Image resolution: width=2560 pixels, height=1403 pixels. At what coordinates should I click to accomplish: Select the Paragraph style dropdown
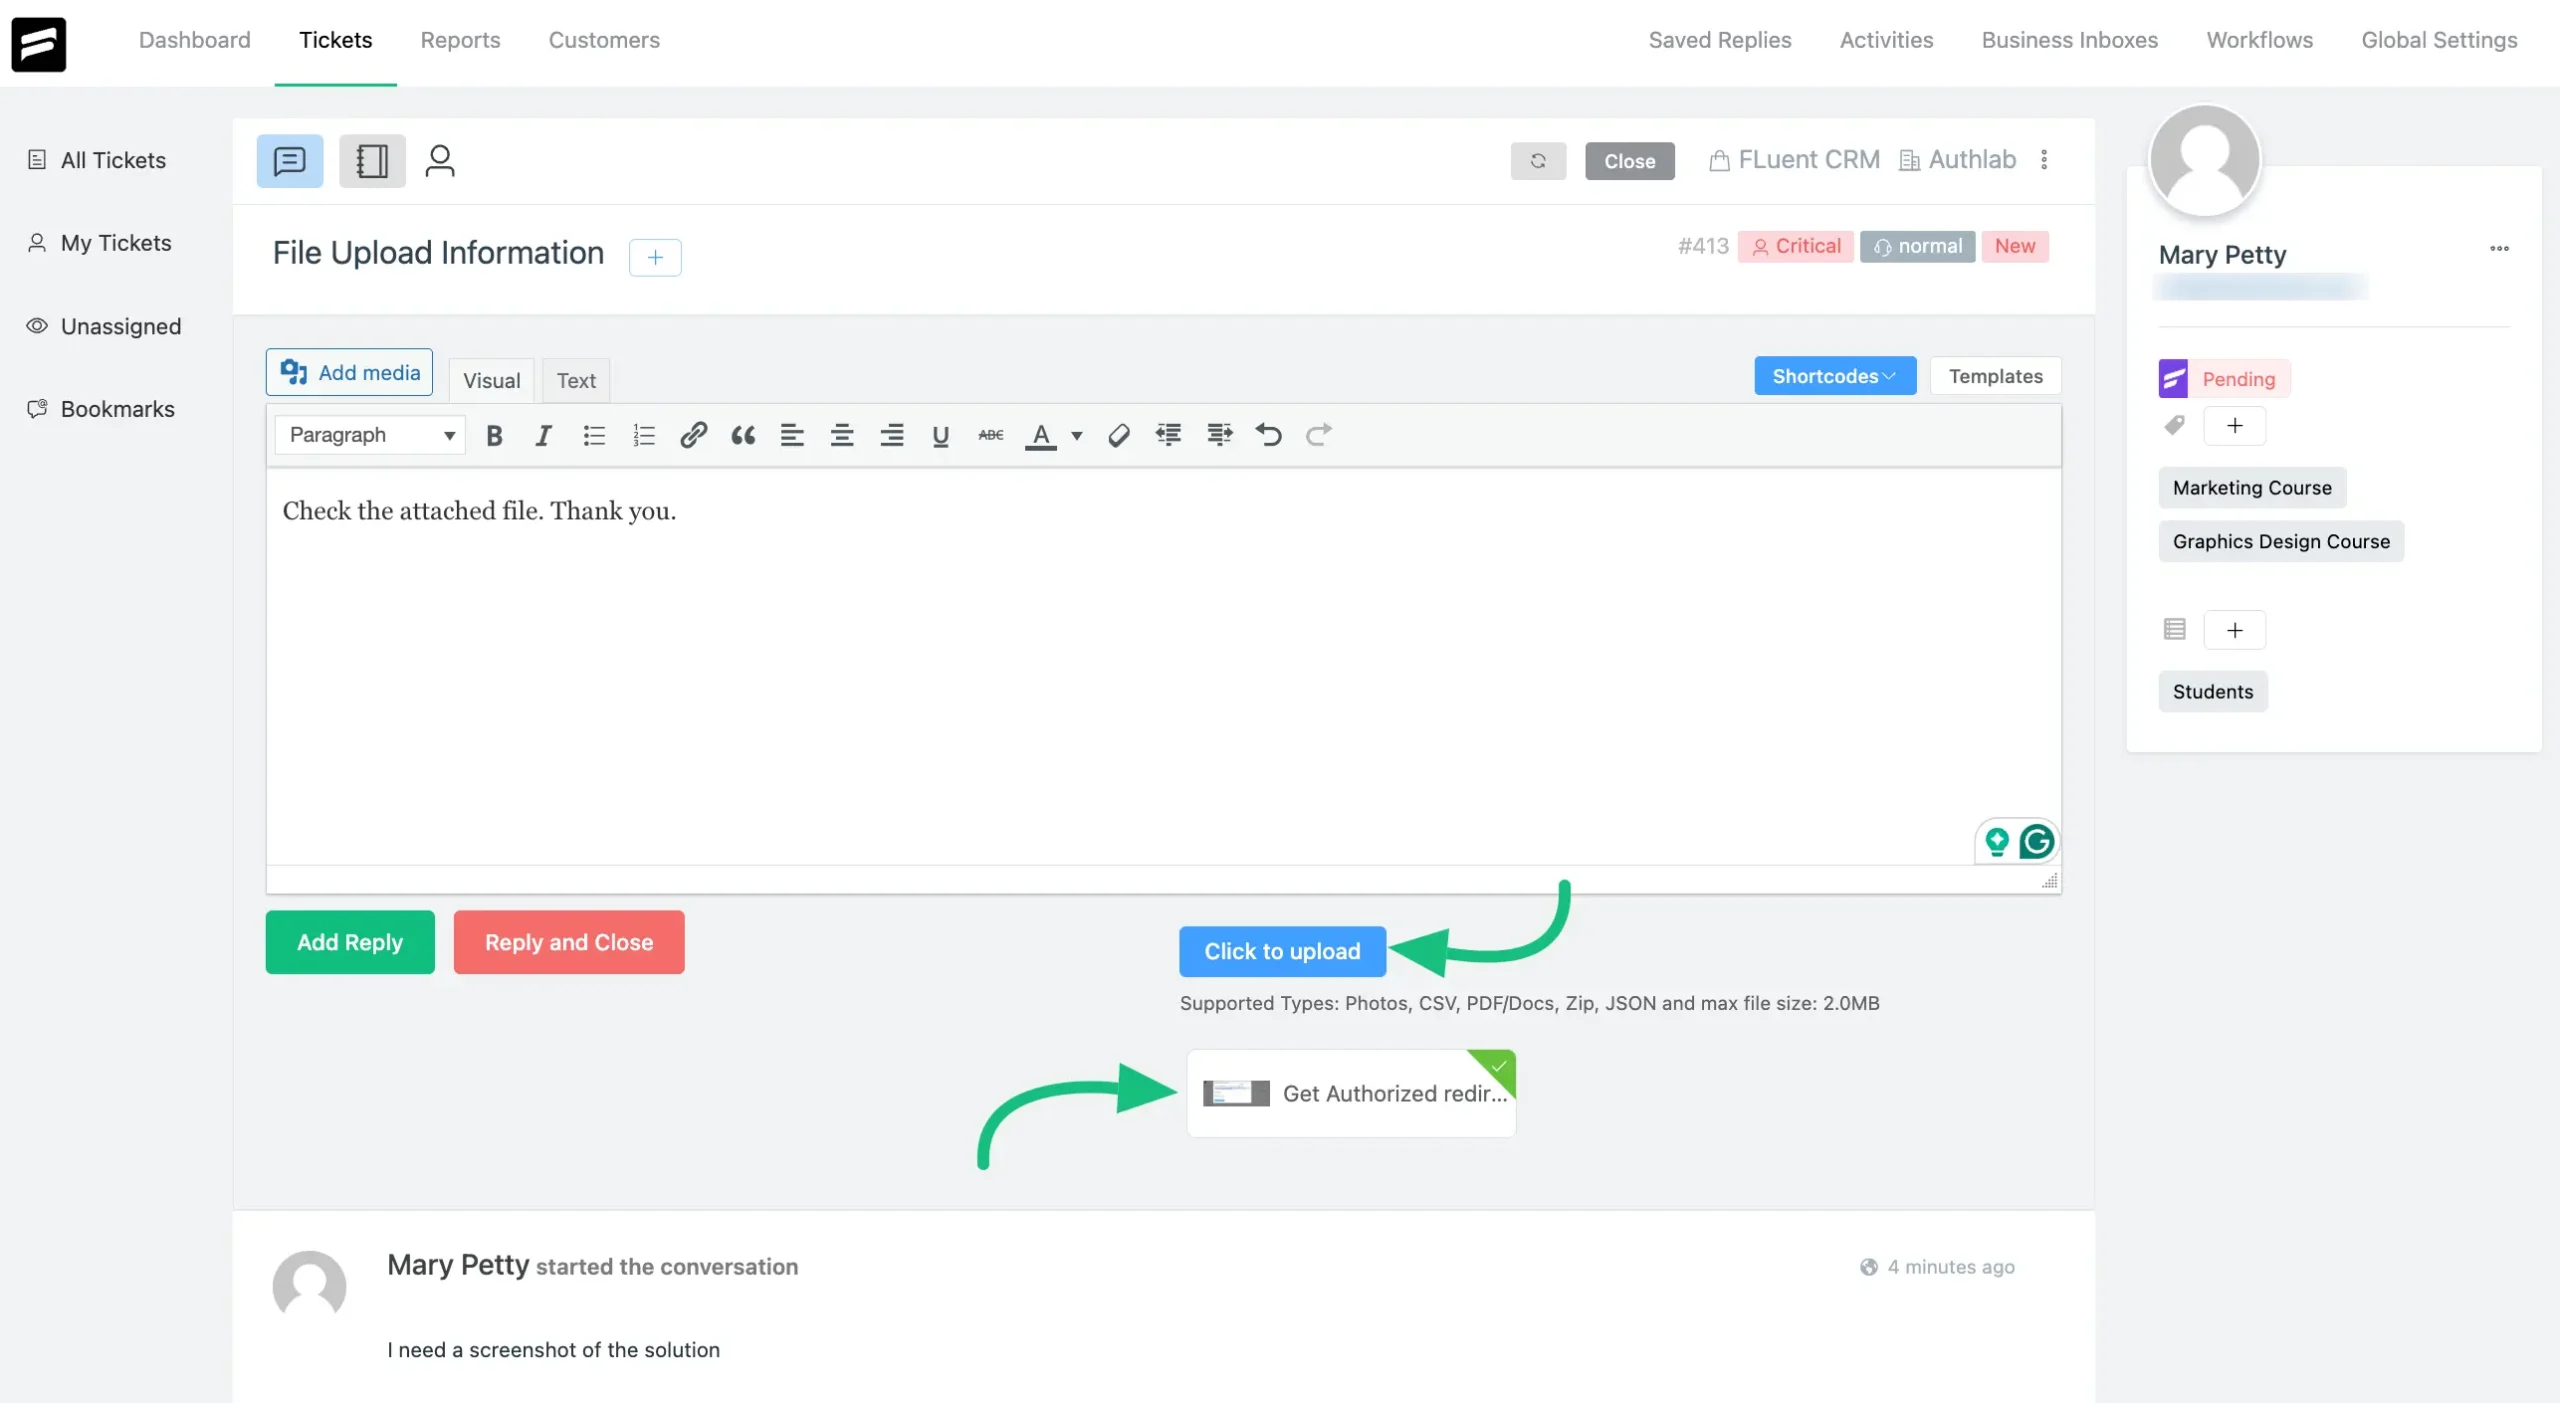(x=370, y=435)
